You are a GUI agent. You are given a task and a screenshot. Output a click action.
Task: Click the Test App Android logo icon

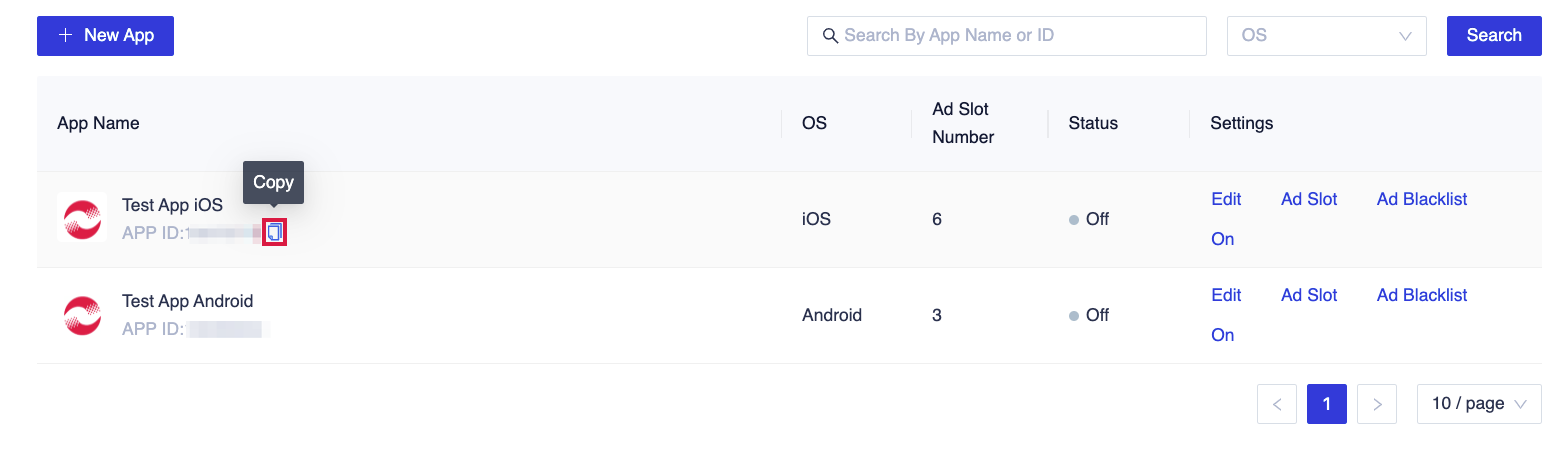[82, 315]
